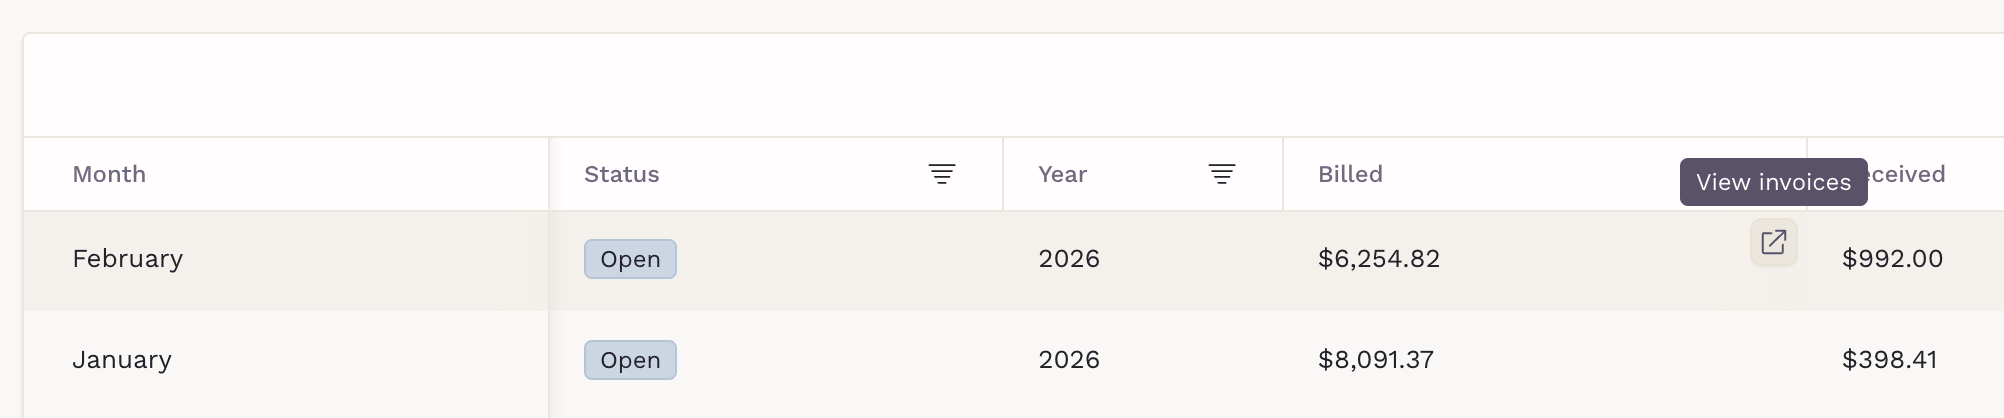Click the 2026 year cell in February row
Image resolution: width=2004 pixels, height=418 pixels.
click(x=1069, y=259)
